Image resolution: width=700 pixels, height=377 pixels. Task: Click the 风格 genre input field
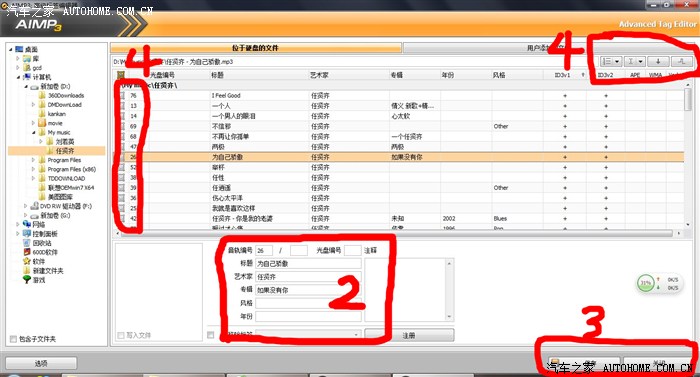tap(308, 303)
